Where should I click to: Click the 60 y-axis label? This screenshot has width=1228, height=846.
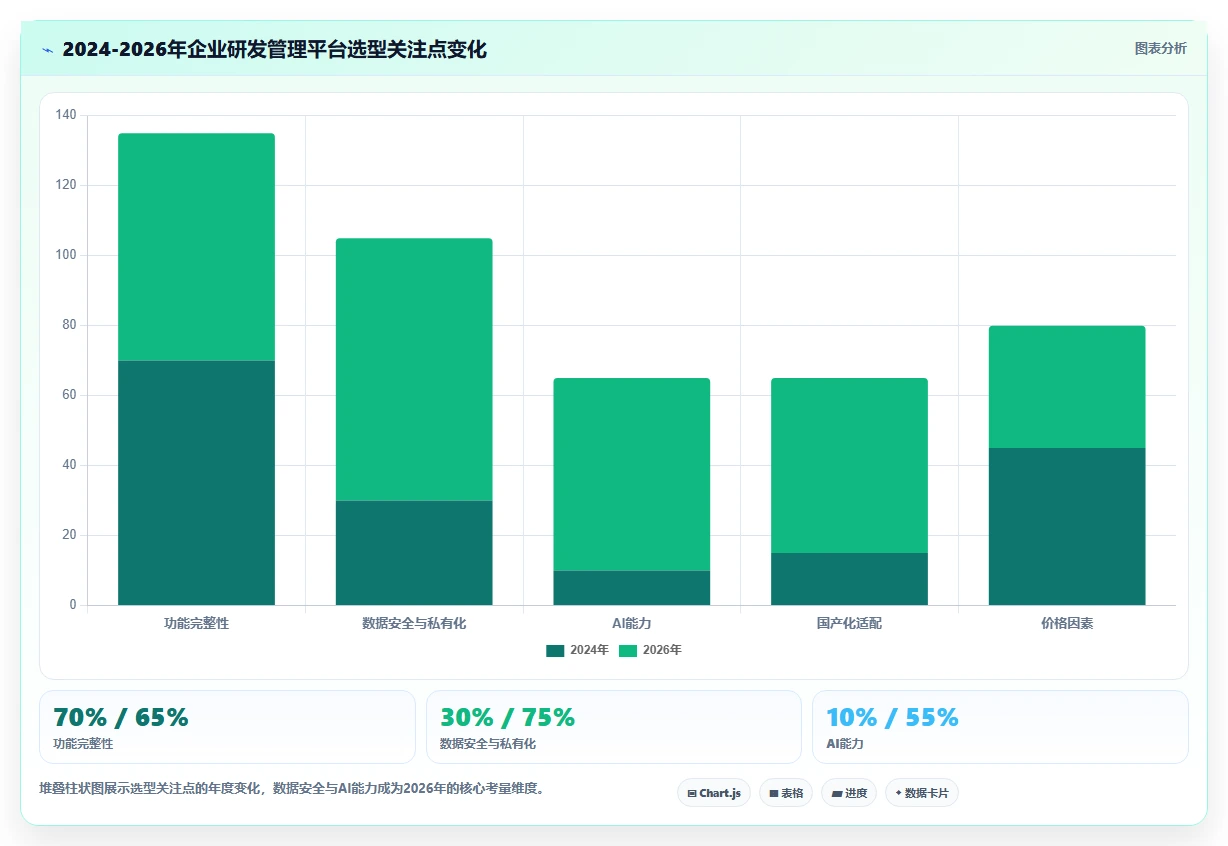pos(69,395)
